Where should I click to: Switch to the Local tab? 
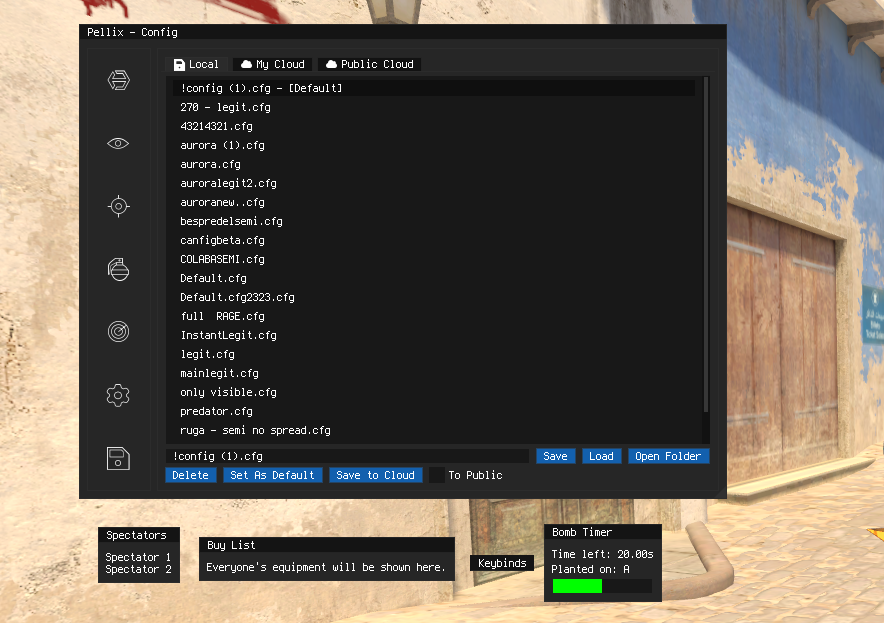click(197, 64)
